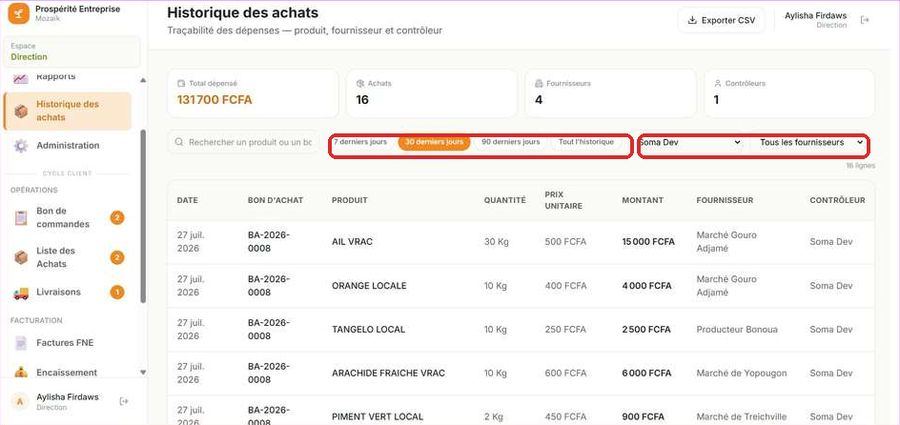Click the Liste des Achats box icon

pos(21,257)
